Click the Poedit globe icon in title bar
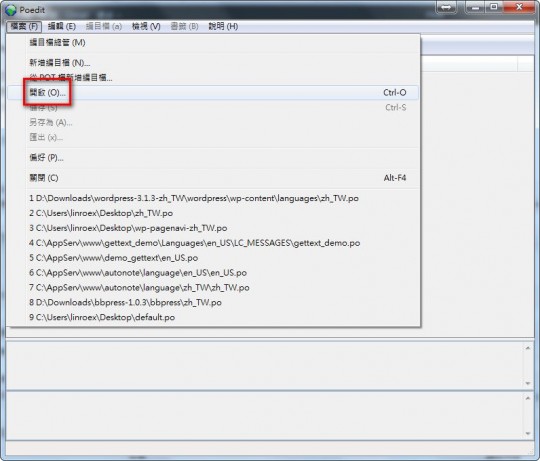This screenshot has height=461, width=540. [x=10, y=10]
